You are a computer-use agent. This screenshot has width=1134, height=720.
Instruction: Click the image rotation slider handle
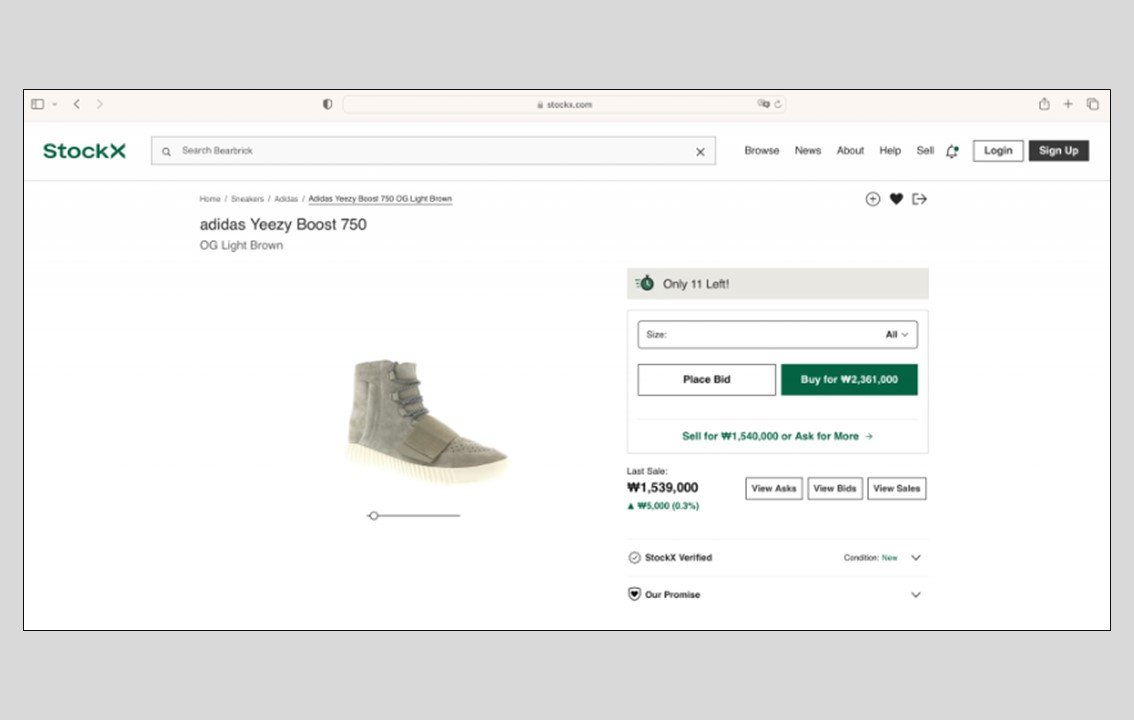373,516
